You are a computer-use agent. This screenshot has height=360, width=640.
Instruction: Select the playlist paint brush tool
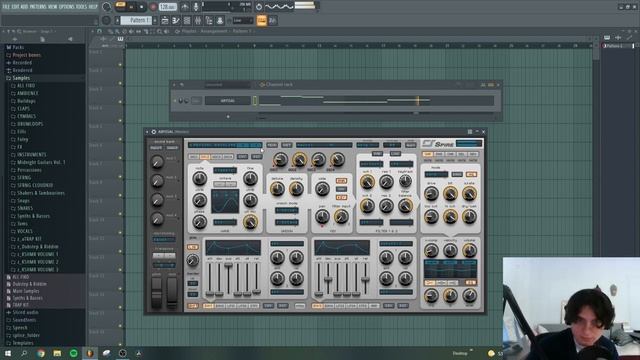[117, 31]
